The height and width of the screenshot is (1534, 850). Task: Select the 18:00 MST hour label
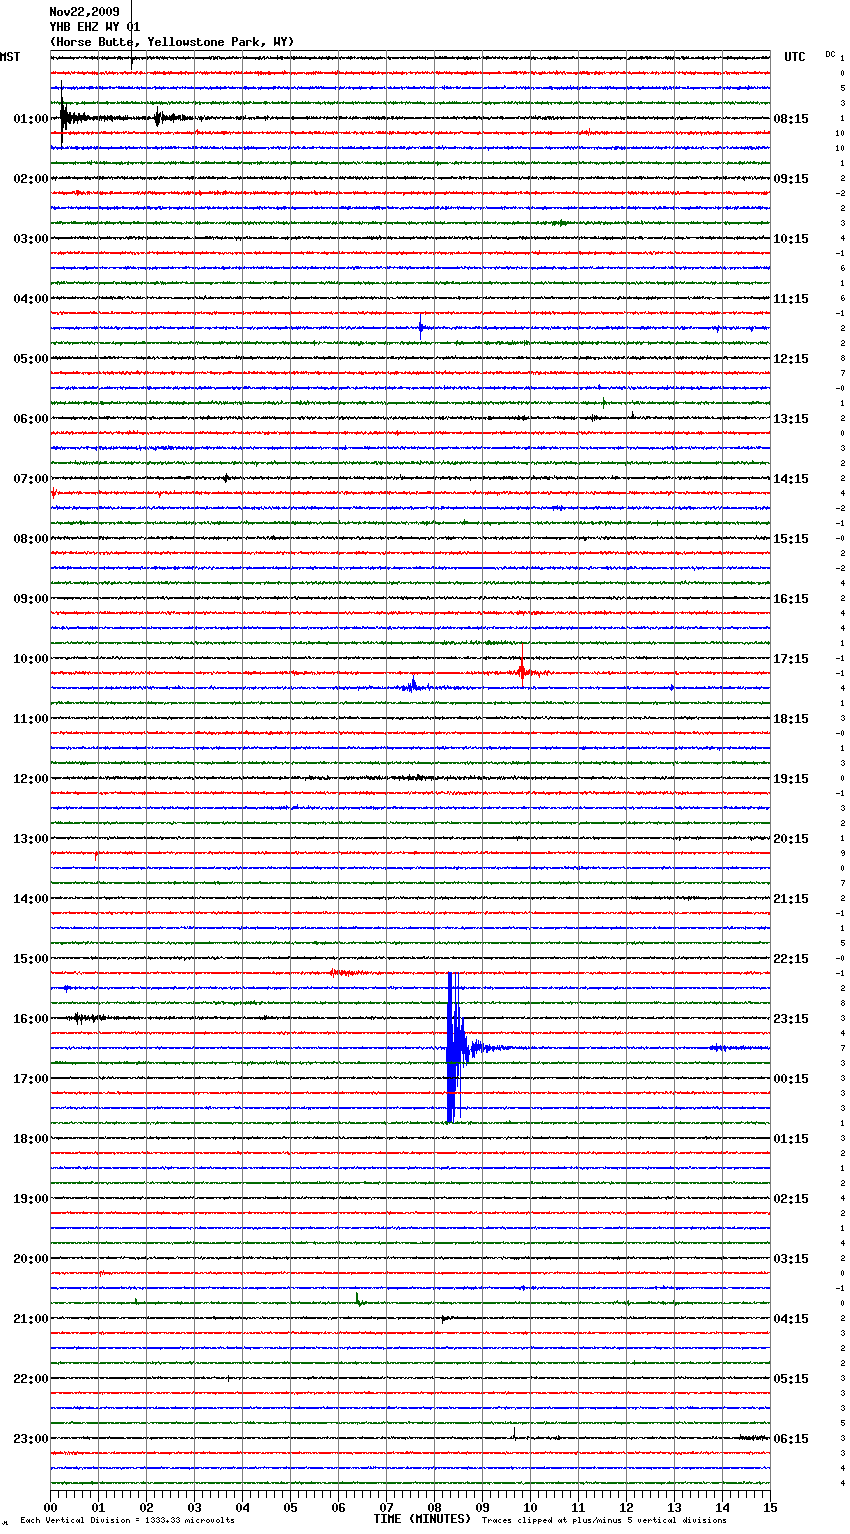click(31, 1139)
